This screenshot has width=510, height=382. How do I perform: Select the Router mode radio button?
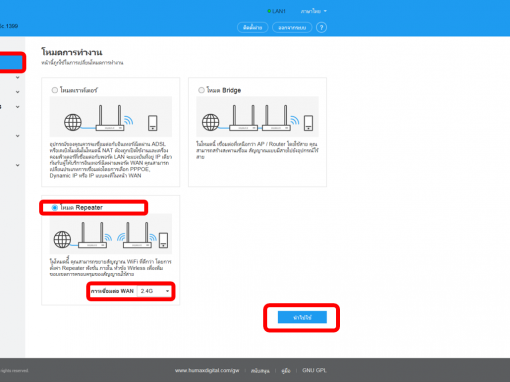pyautogui.click(x=55, y=90)
